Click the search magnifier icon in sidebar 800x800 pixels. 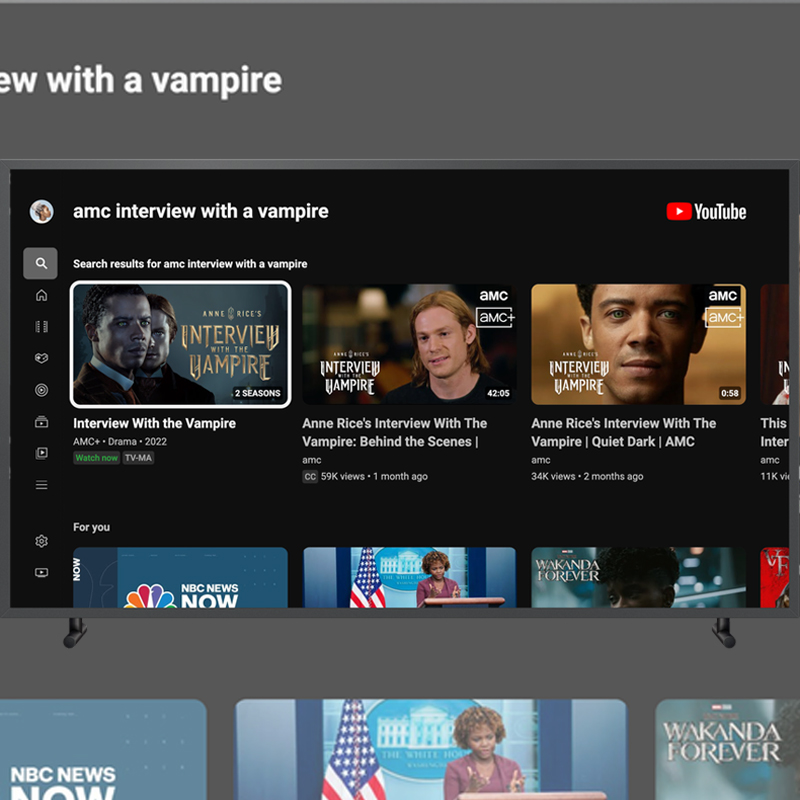(41, 264)
